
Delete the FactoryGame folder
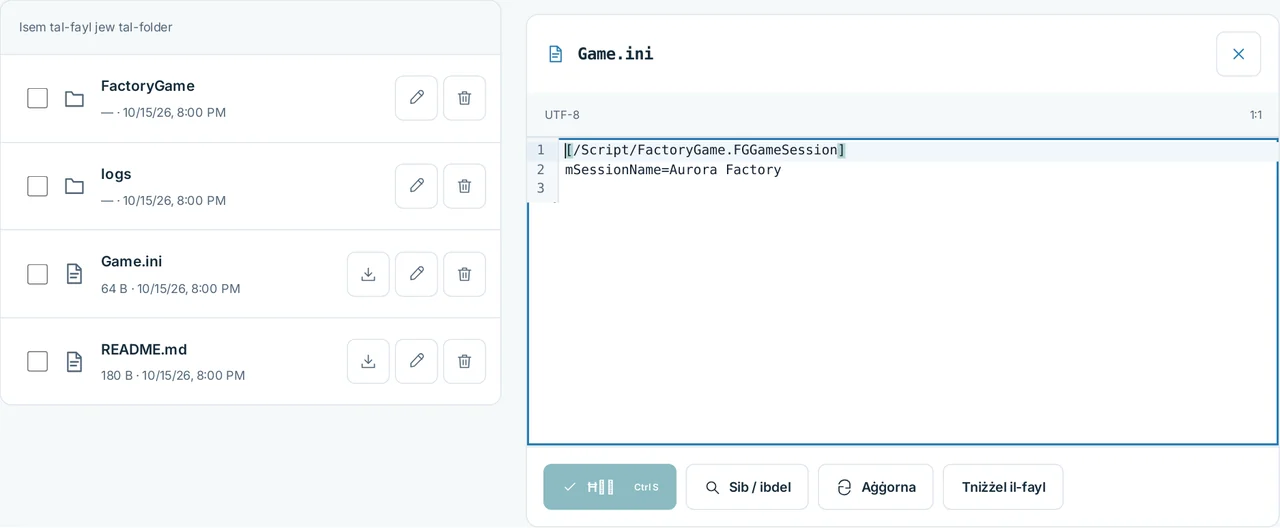click(464, 98)
